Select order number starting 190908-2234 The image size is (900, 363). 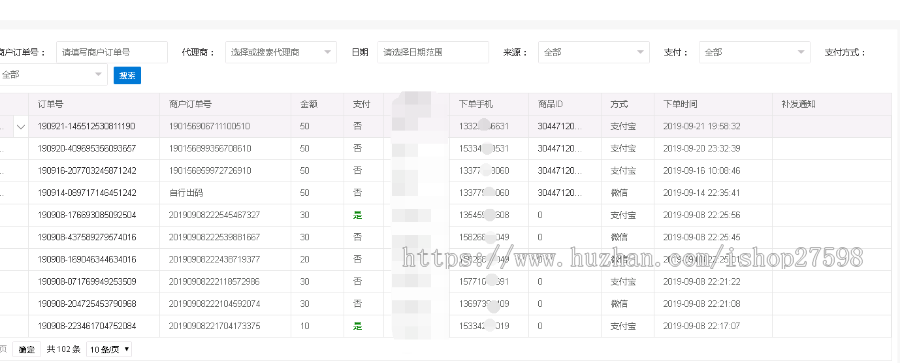(x=87, y=326)
